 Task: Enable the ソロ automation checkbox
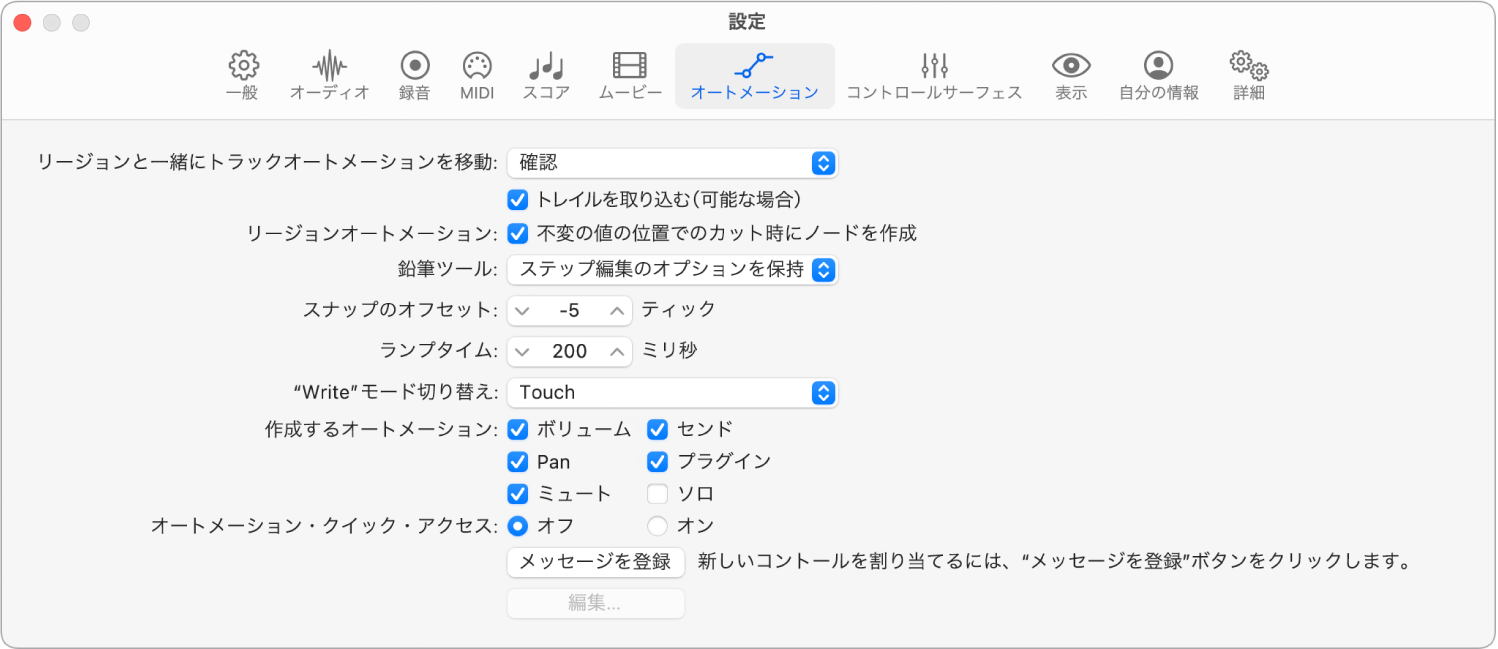(x=657, y=493)
